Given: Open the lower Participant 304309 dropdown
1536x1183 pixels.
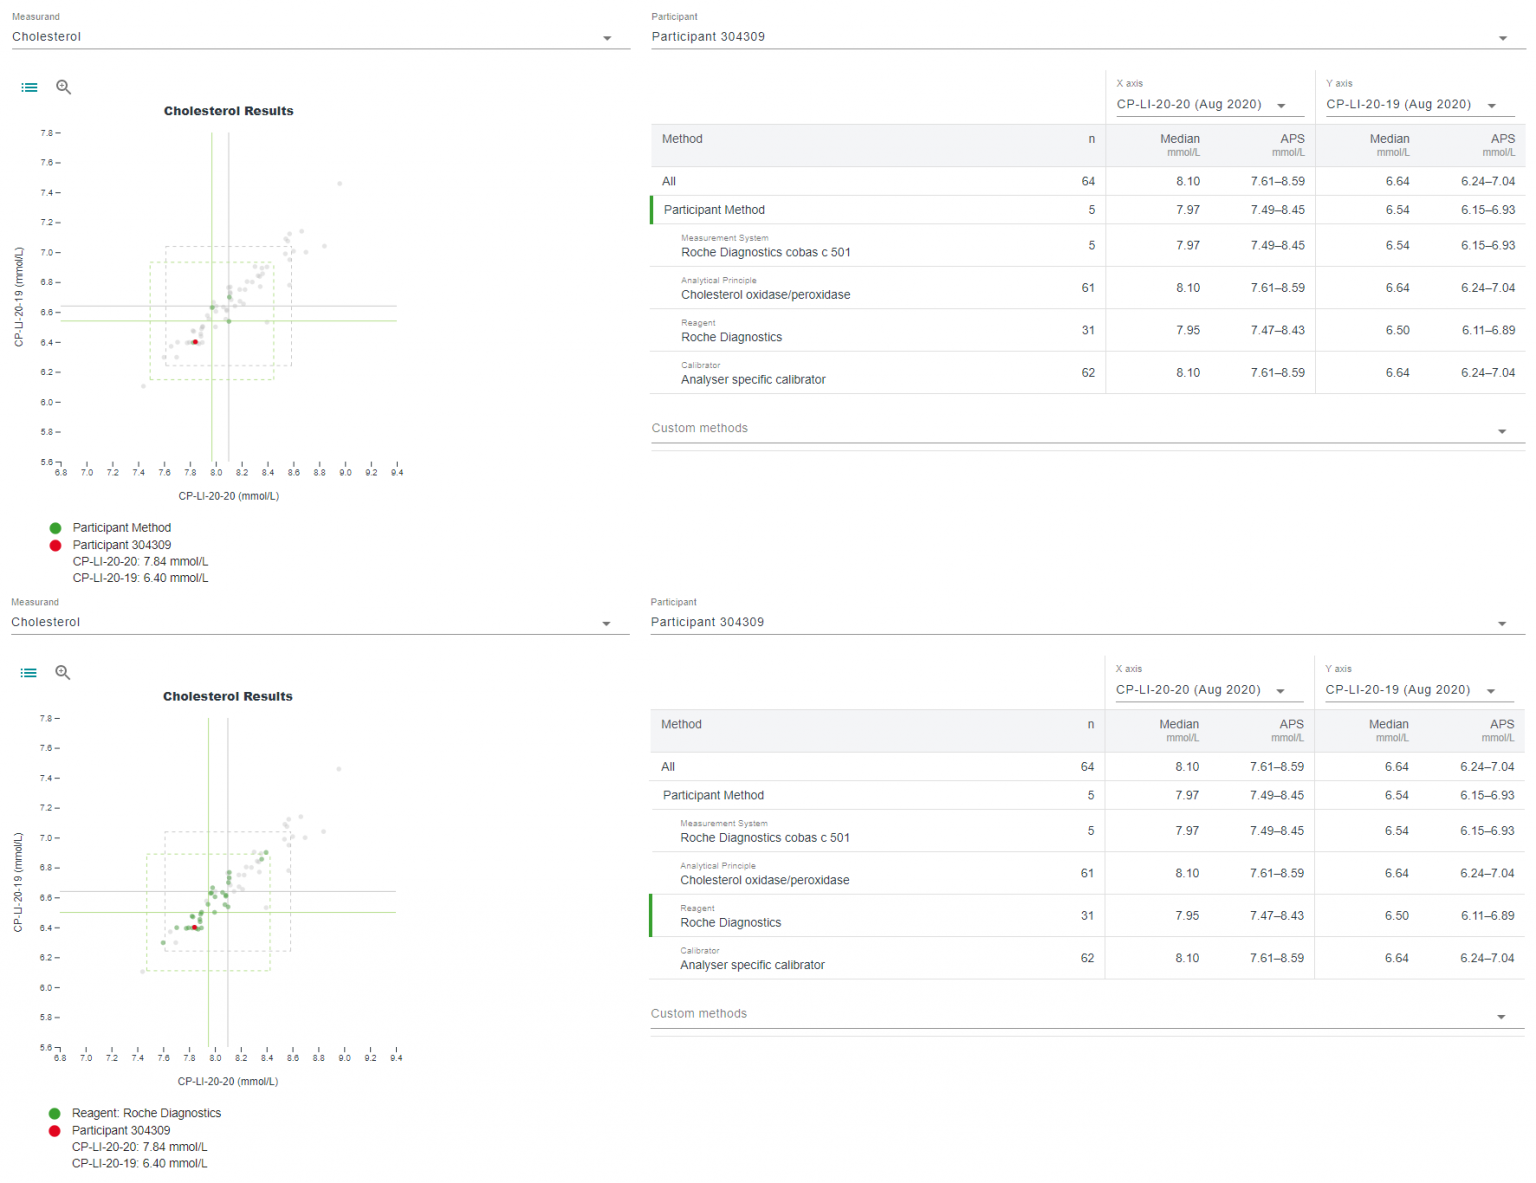Looking at the screenshot, I should (x=1087, y=622).
